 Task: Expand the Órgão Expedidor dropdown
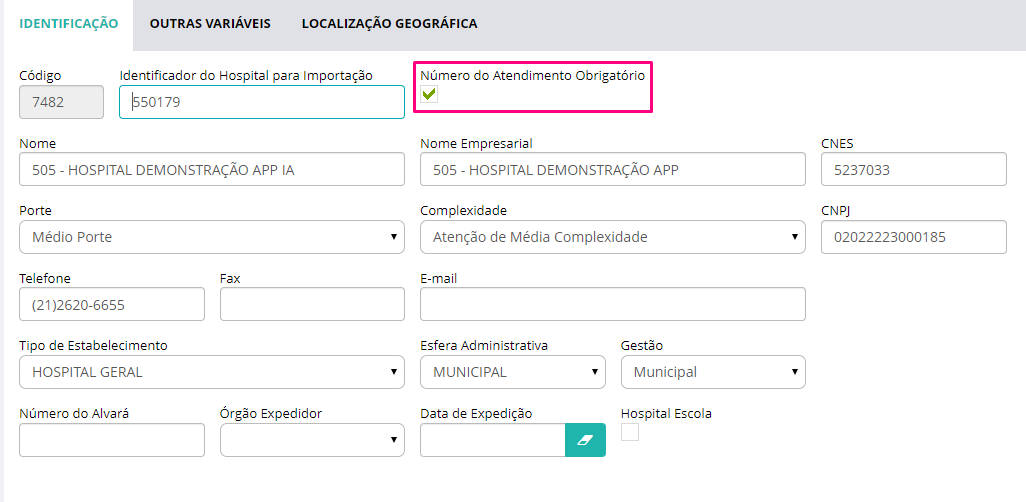(312, 440)
